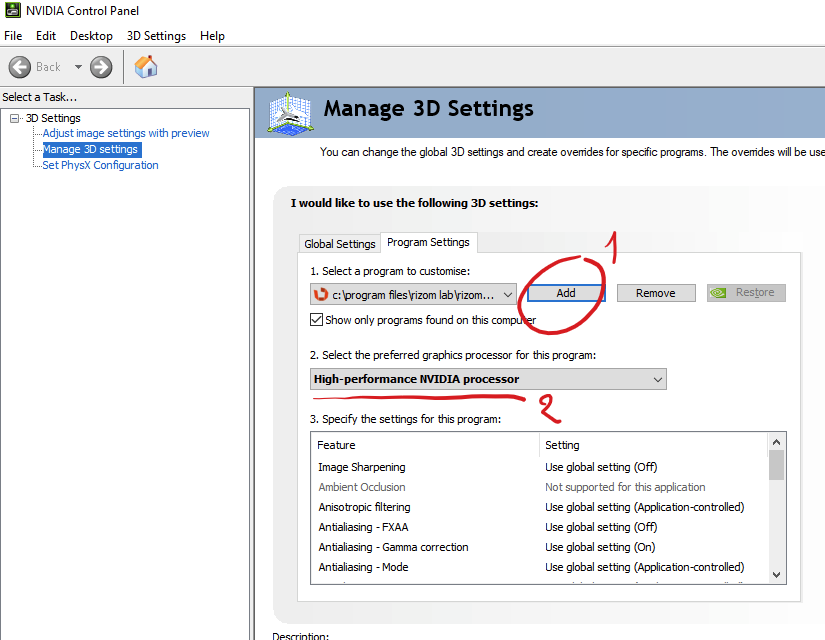Click the NVIDIA Control Panel title icon
825x640 pixels.
coord(13,10)
